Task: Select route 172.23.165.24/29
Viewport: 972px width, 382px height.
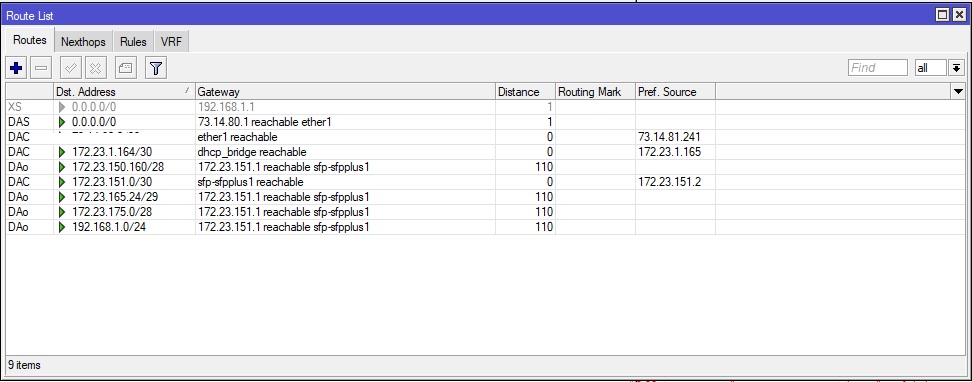Action: pyautogui.click(x=485, y=197)
